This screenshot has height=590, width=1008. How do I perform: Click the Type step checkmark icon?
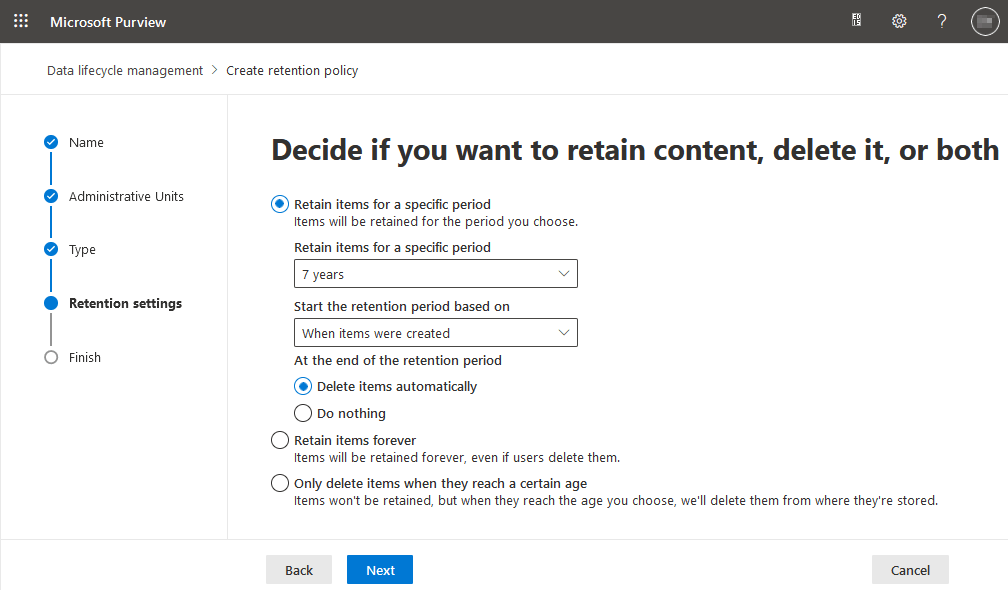[51, 249]
